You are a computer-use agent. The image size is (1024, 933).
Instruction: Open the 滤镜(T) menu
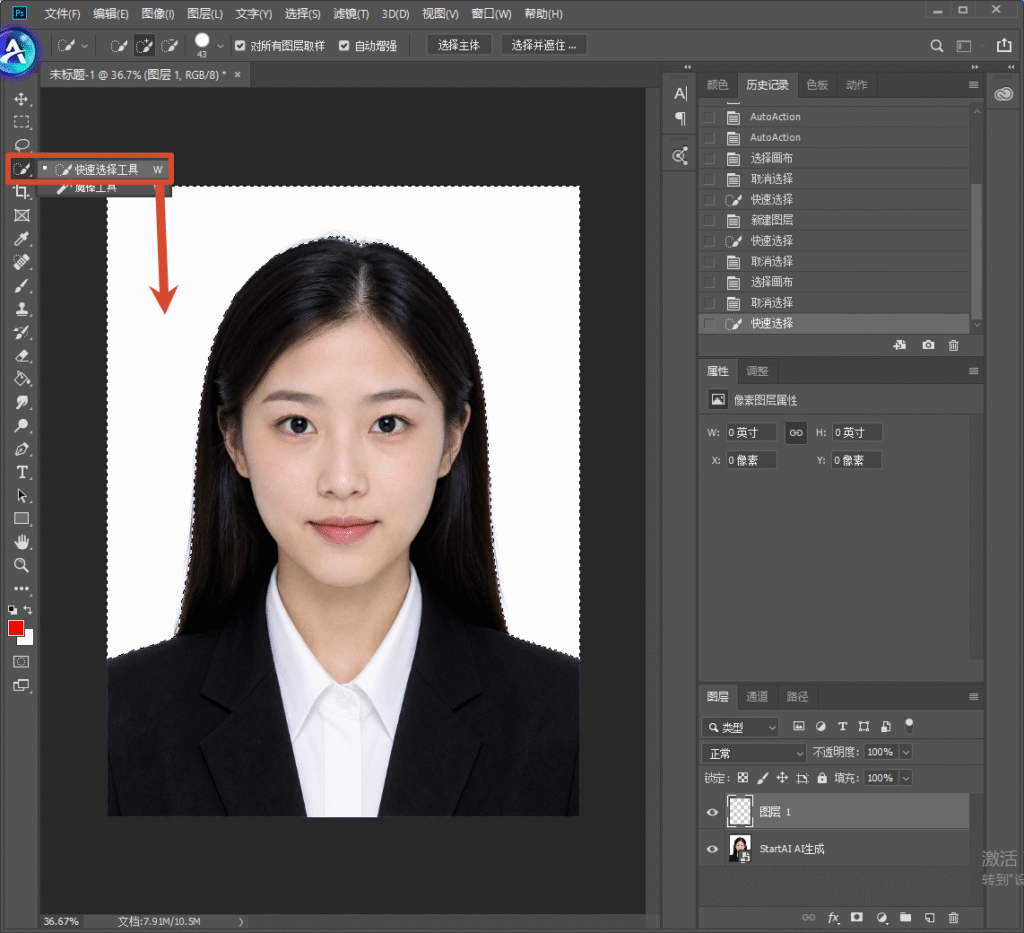coord(351,14)
